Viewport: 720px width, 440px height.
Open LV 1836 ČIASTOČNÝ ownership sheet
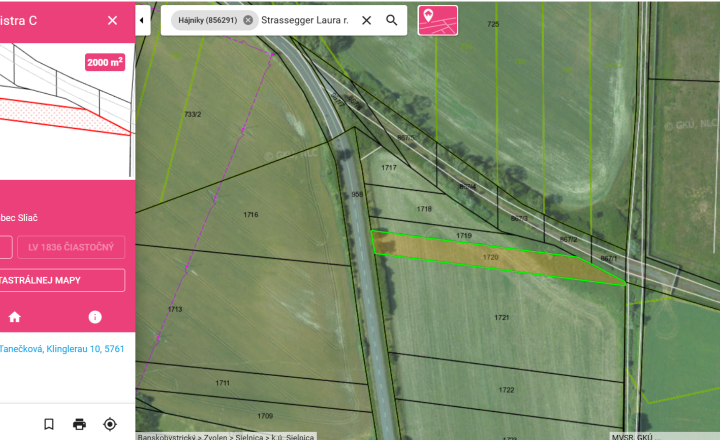(71, 247)
